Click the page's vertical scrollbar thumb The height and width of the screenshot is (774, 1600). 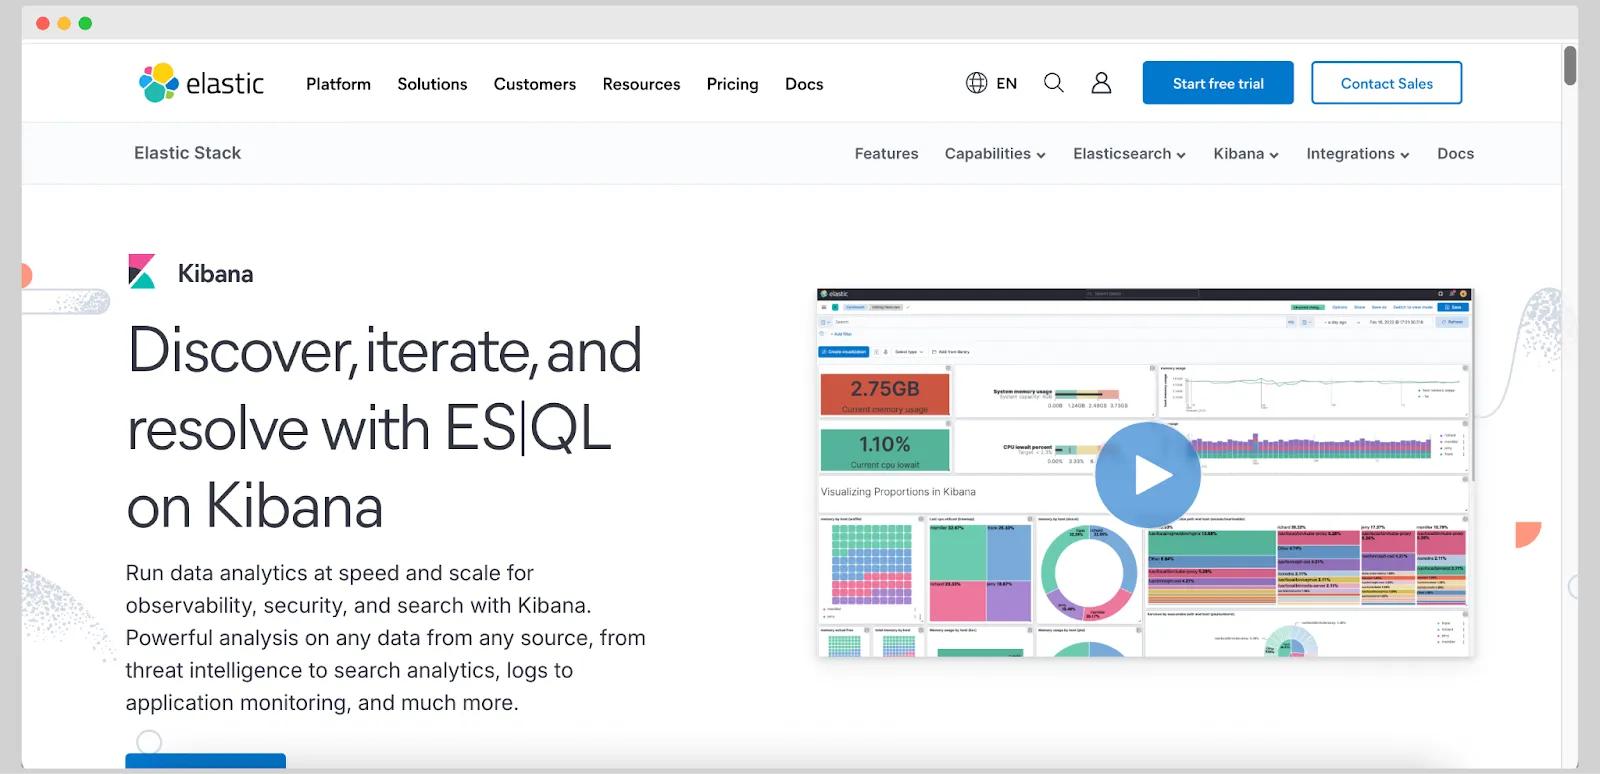(1570, 65)
